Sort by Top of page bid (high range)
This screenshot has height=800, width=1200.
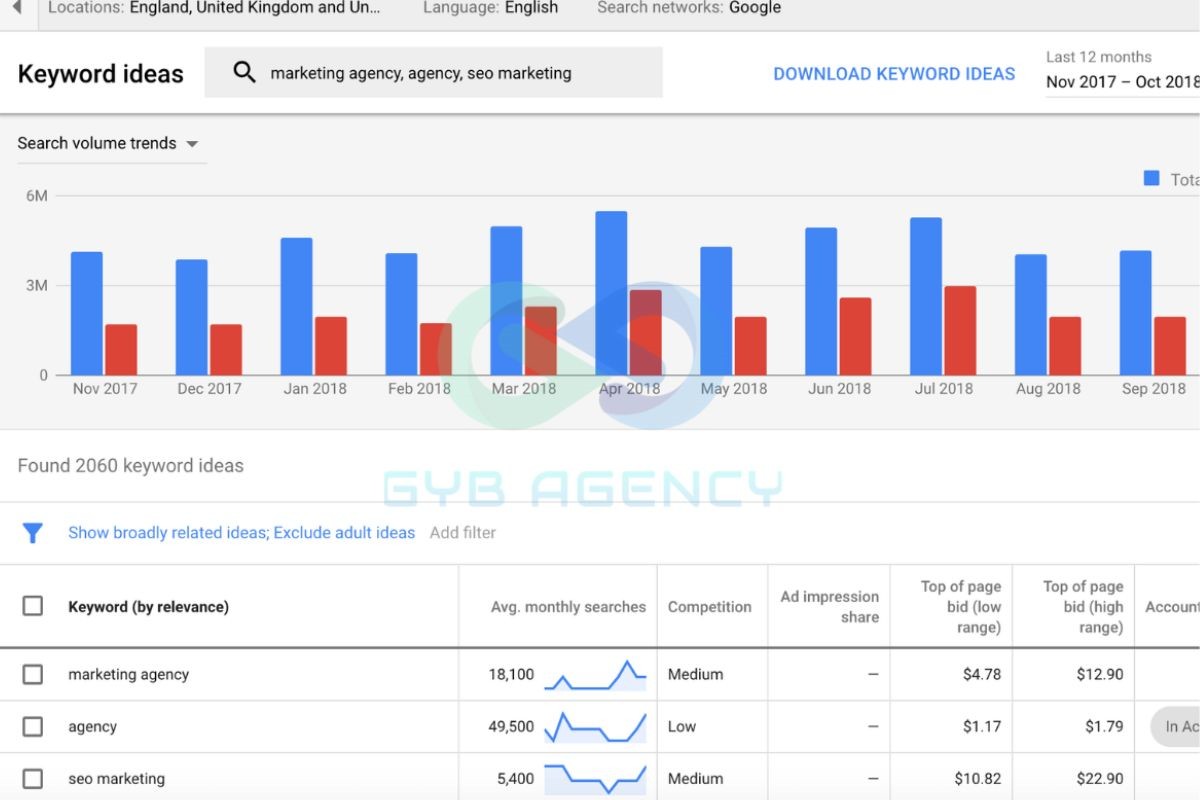pyautogui.click(x=1083, y=607)
